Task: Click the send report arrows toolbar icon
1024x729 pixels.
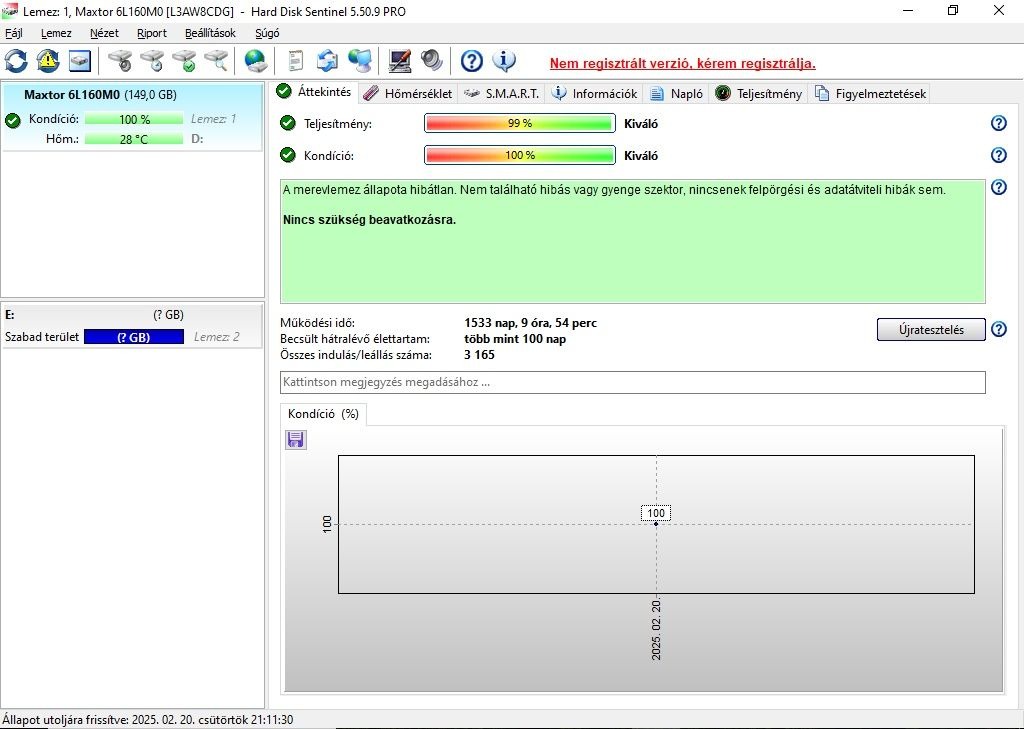Action: 327,61
